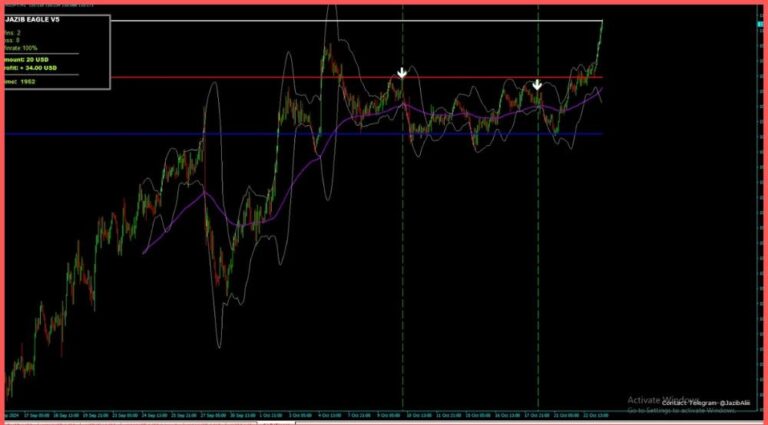Image resolution: width=768 pixels, height=425 pixels.
Task: Click the second white down-arrow signal
Action: coord(537,85)
